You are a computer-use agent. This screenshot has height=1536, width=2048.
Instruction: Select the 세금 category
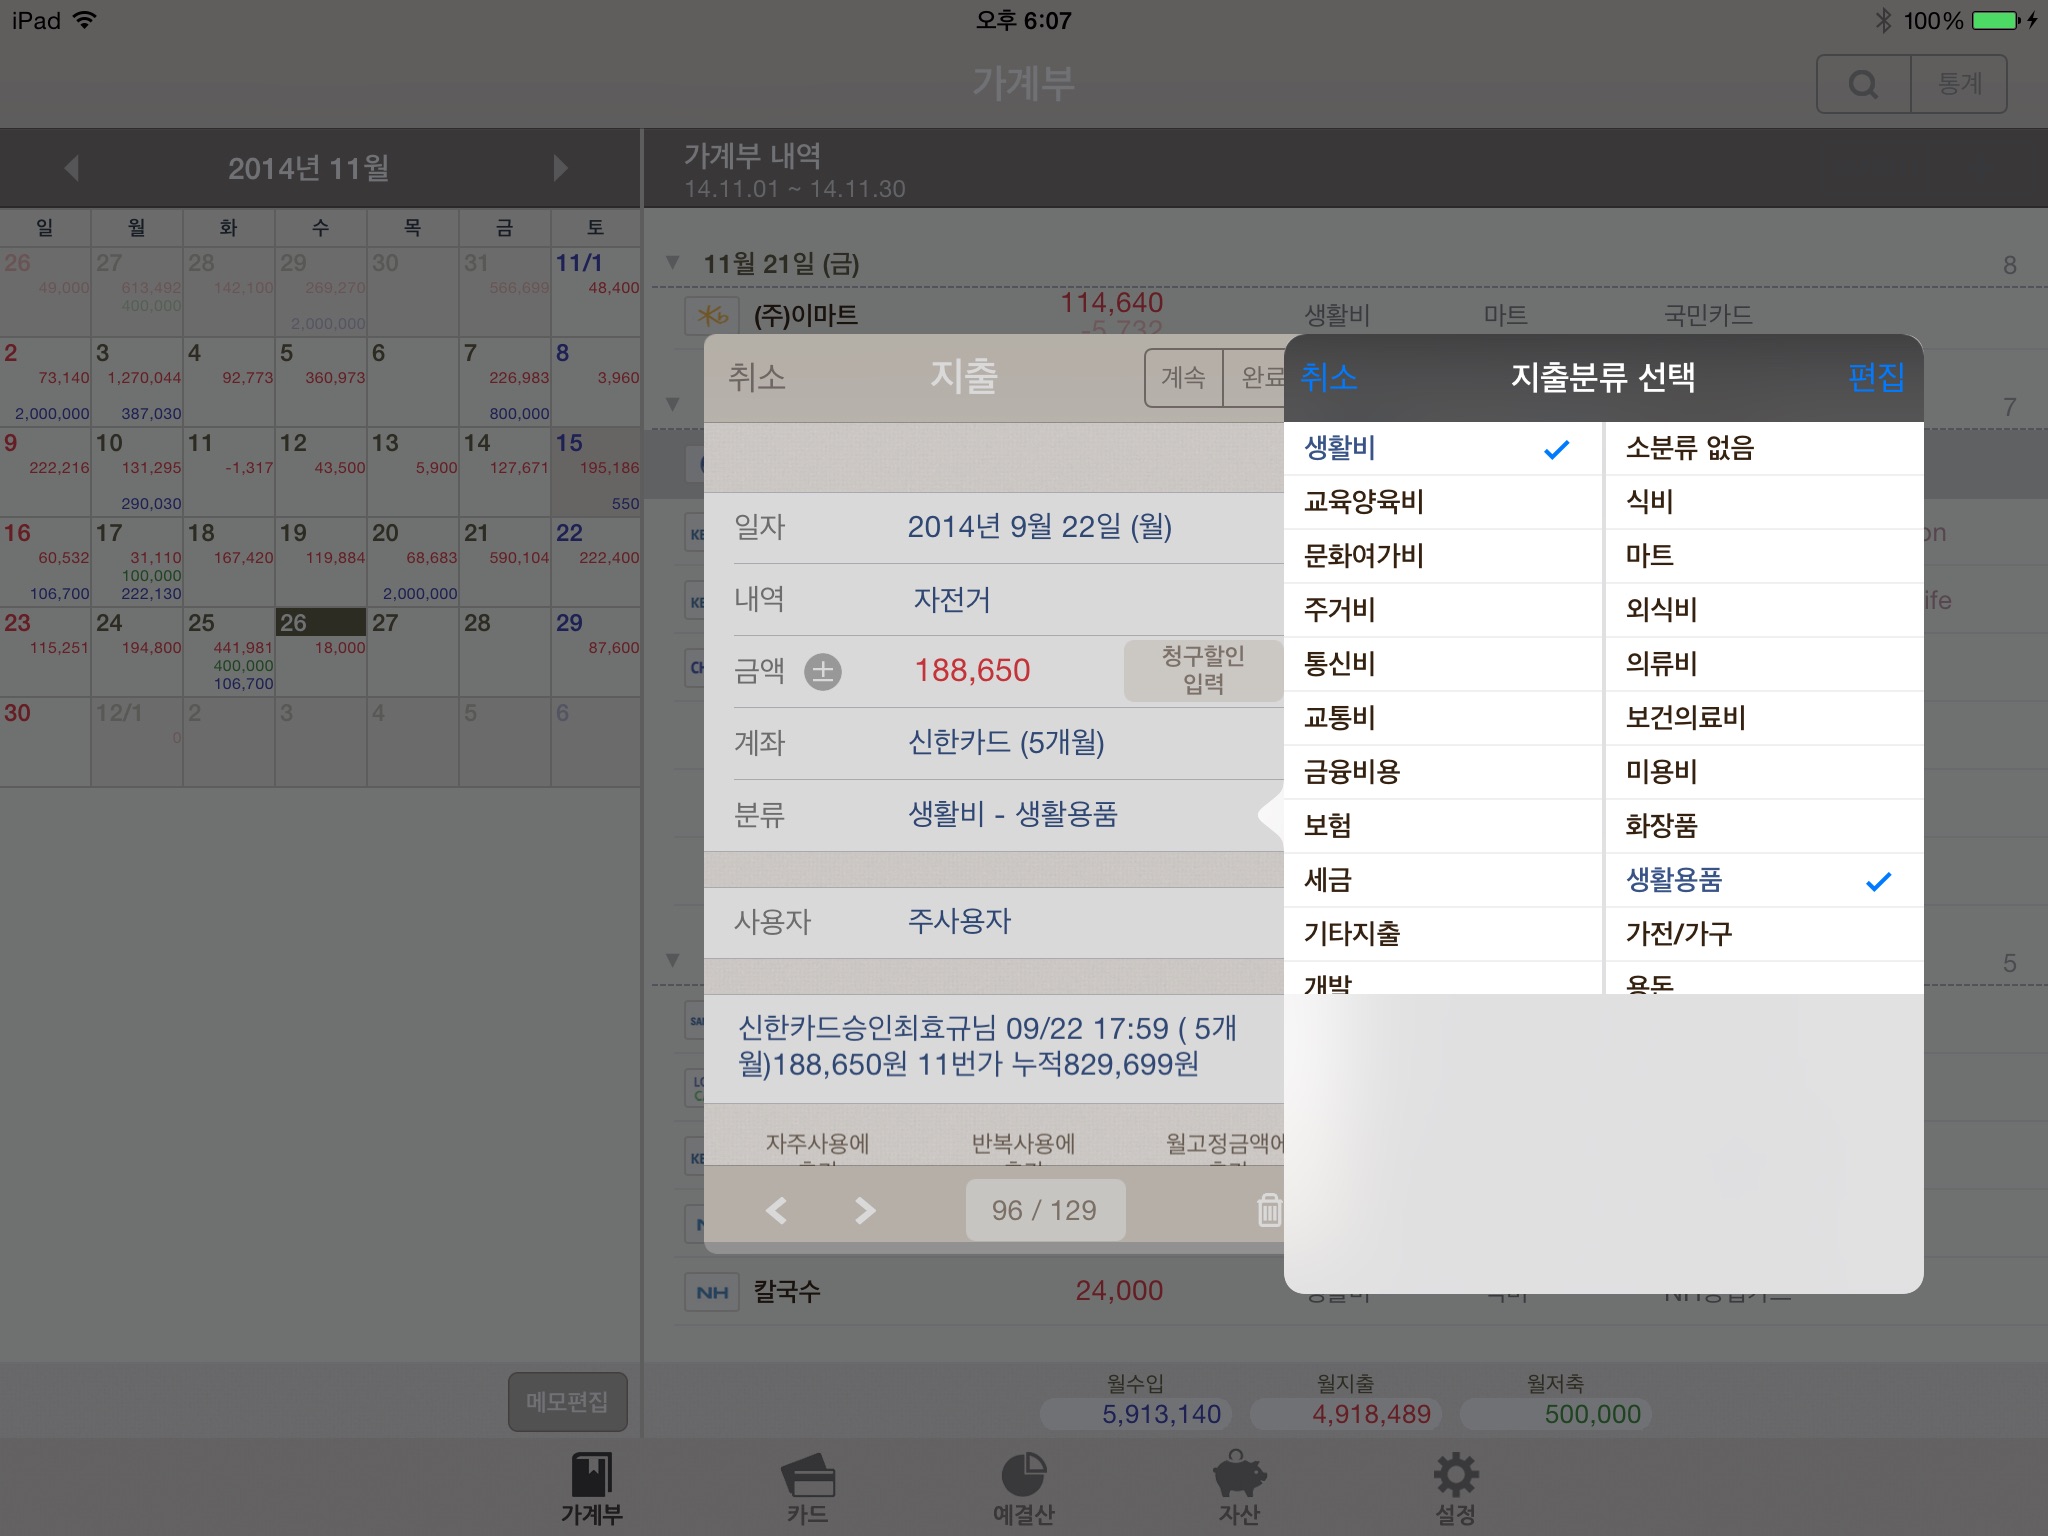click(1444, 880)
